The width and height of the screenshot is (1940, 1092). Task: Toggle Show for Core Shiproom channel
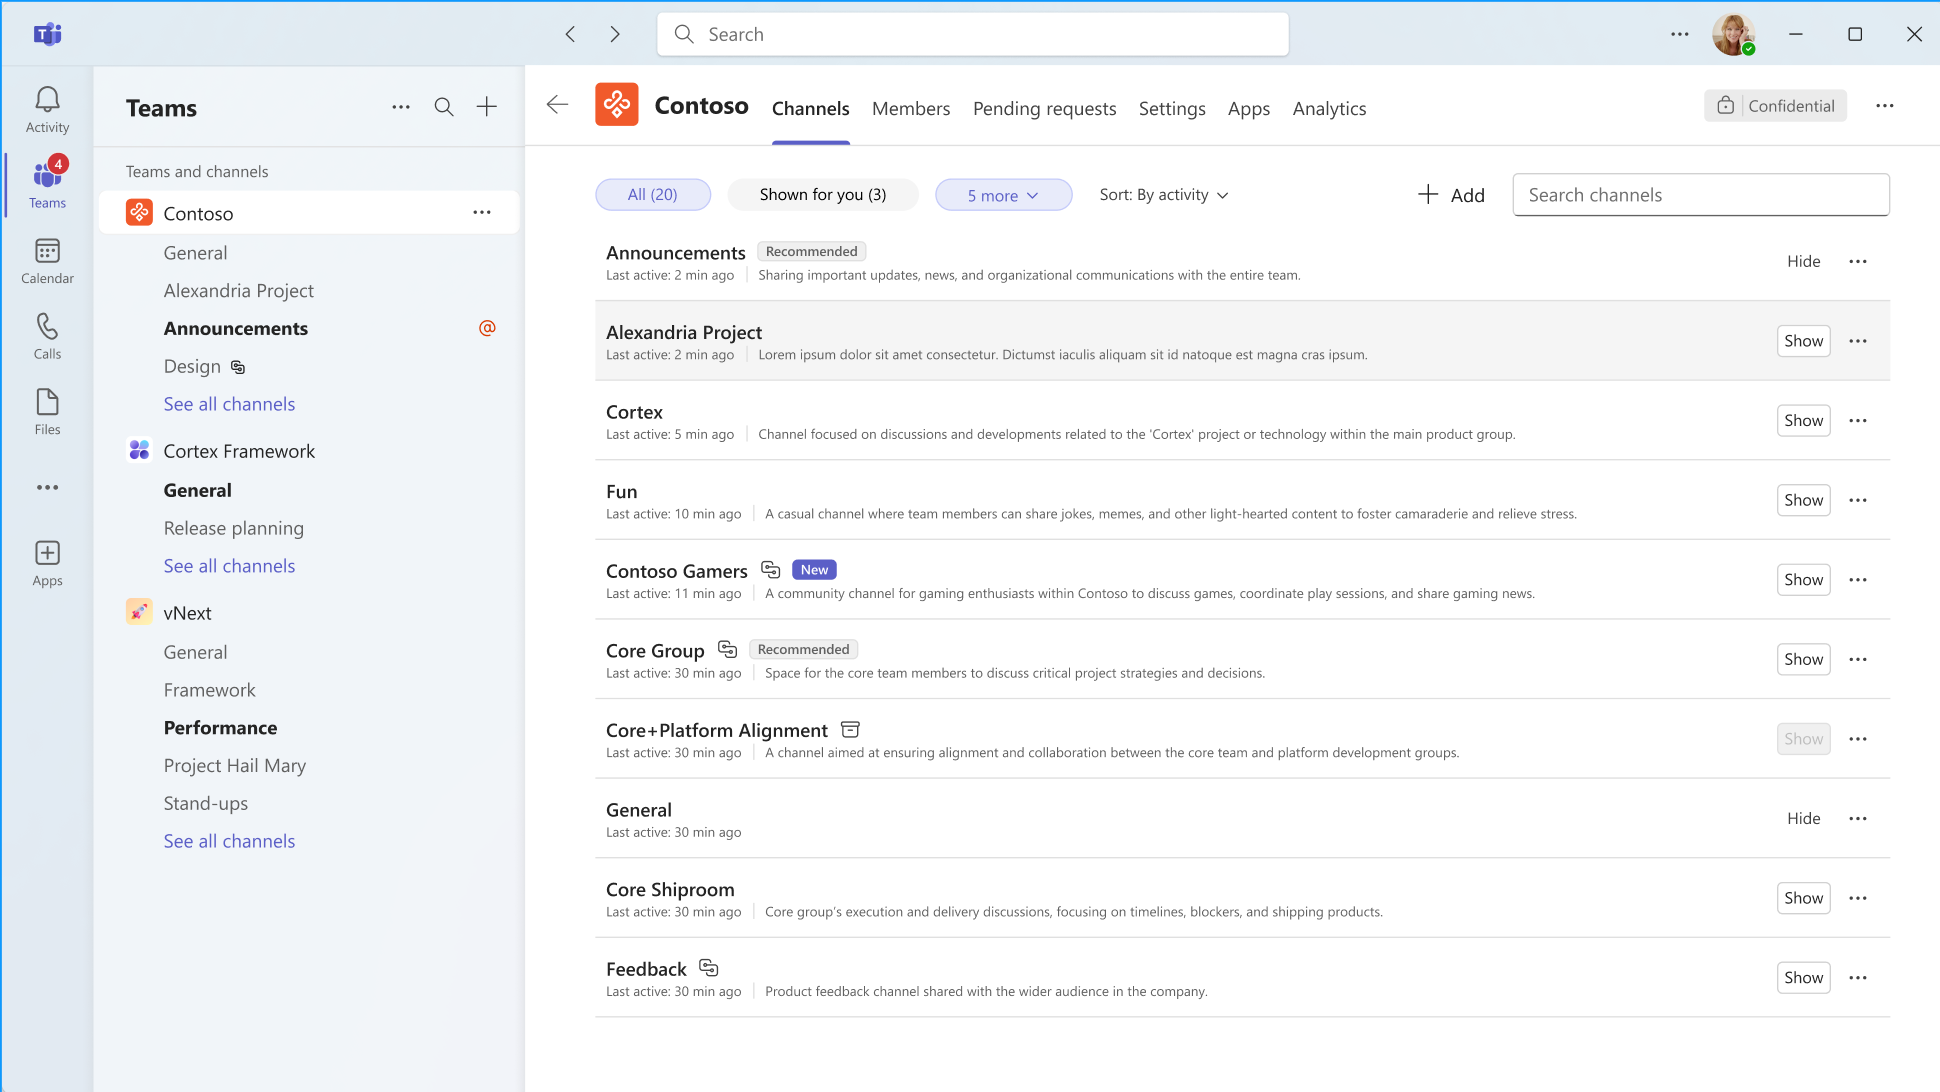click(1803, 896)
